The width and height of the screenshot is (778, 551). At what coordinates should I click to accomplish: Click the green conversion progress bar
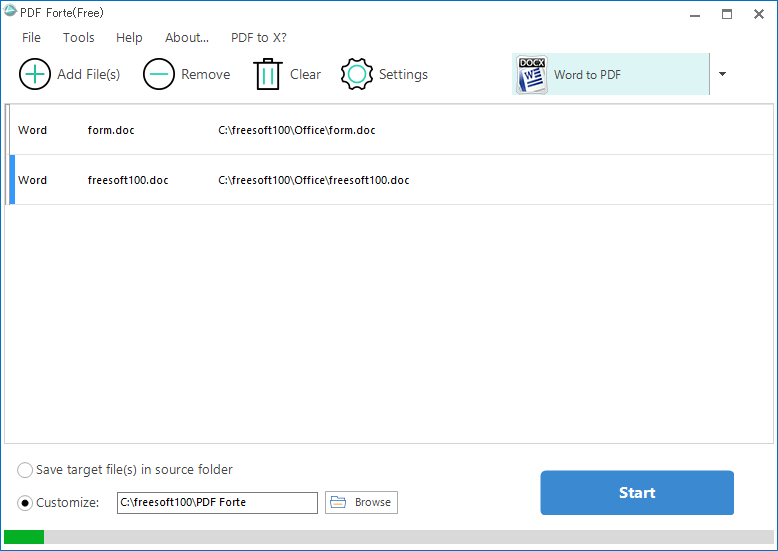click(x=24, y=537)
